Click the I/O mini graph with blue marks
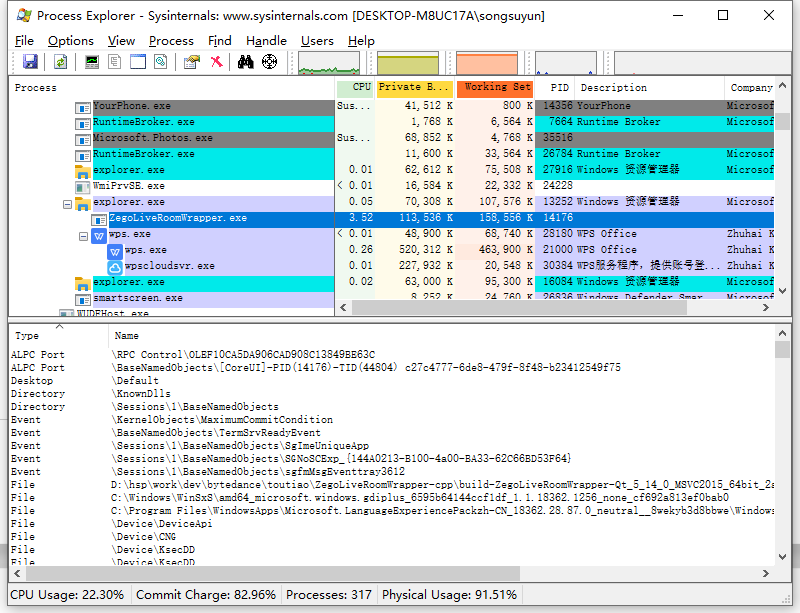 [x=566, y=63]
